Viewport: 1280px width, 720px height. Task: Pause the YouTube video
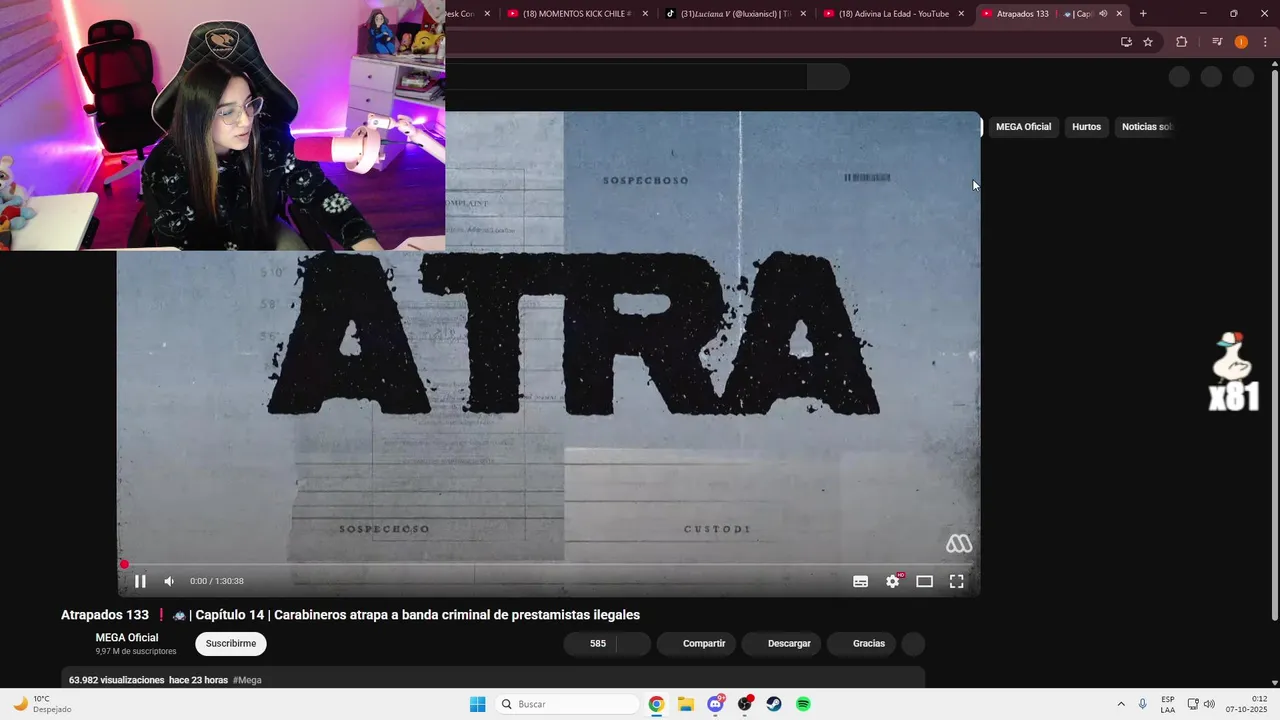140,581
